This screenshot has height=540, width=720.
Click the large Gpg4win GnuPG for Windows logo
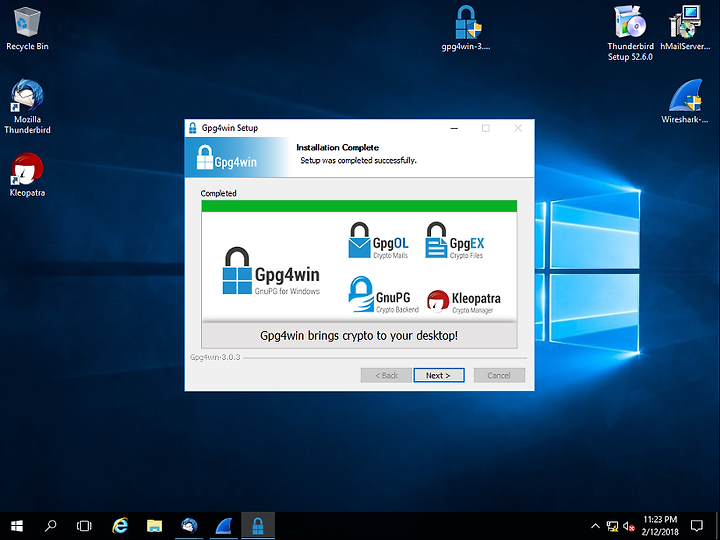pos(271,271)
